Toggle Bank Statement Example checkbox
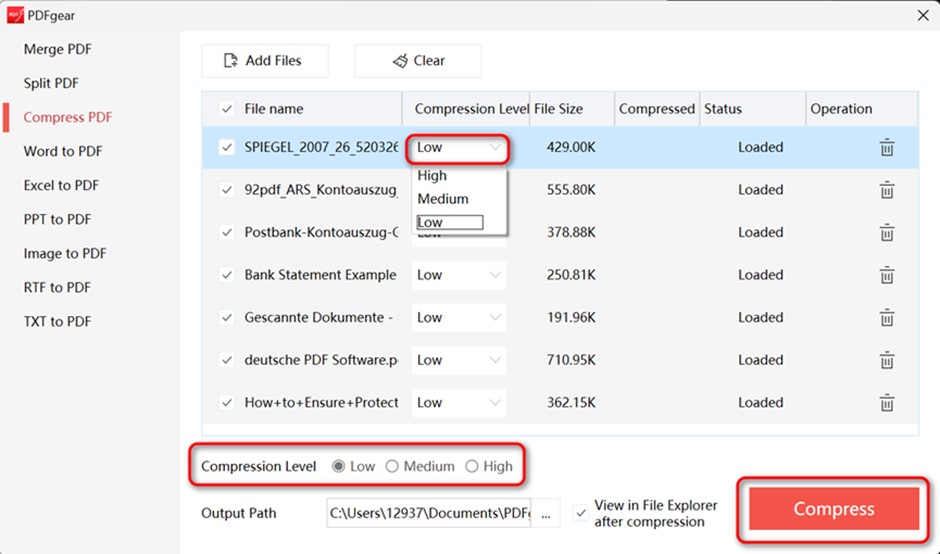This screenshot has width=940, height=554. (x=227, y=275)
